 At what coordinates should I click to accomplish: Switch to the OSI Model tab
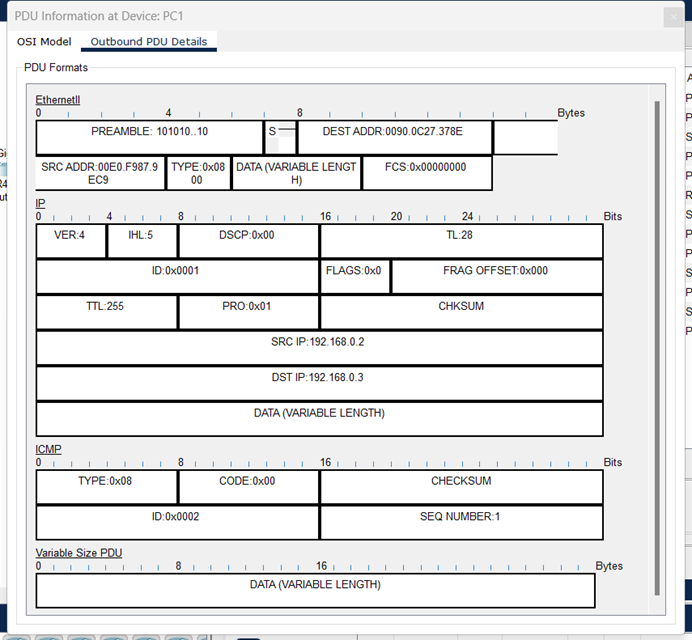pos(44,41)
